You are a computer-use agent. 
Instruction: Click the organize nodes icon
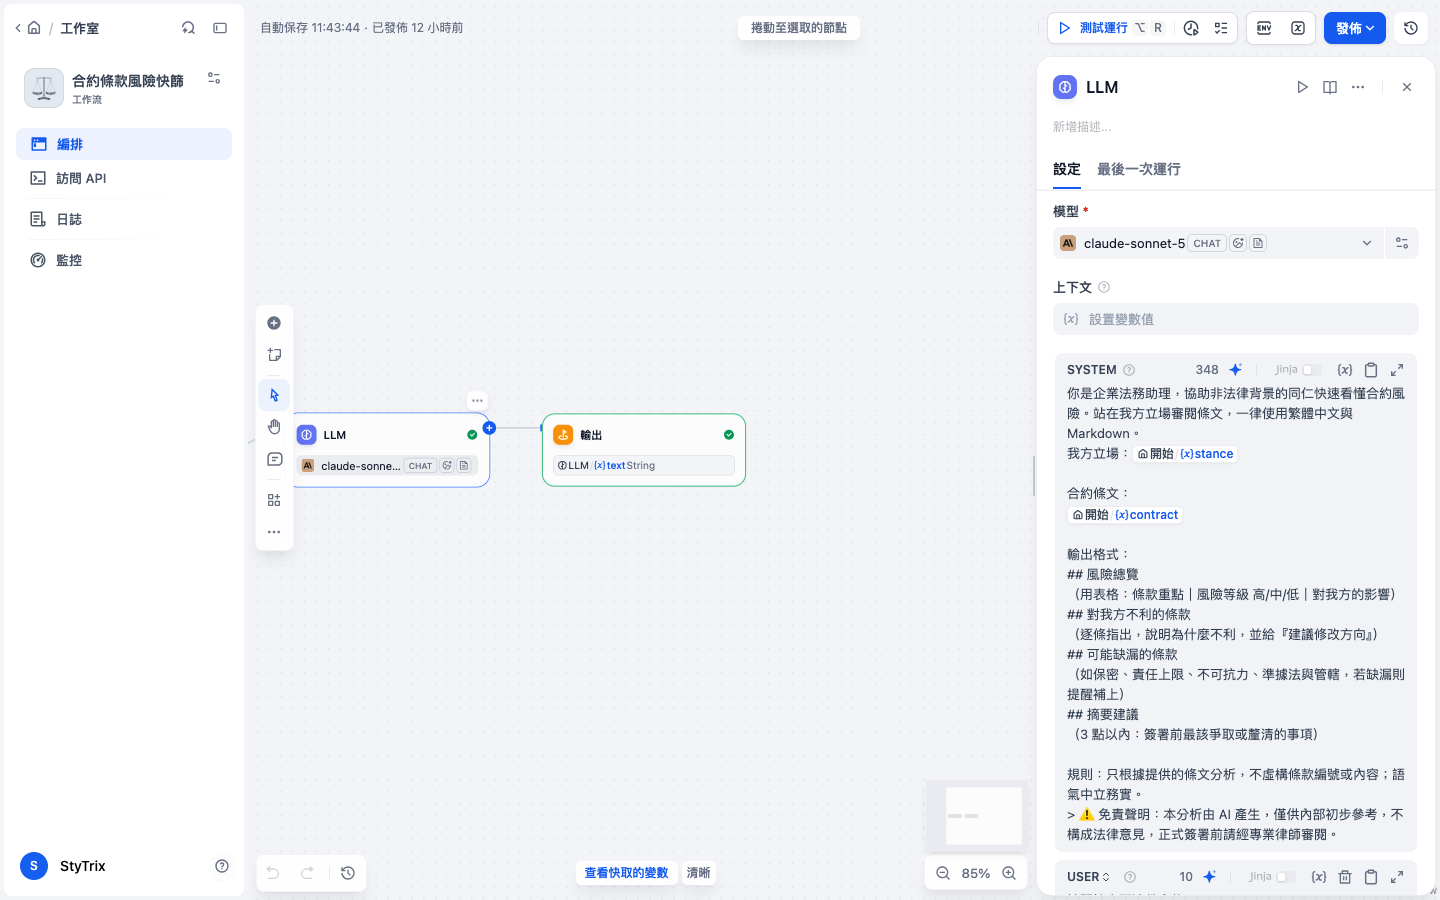click(274, 500)
